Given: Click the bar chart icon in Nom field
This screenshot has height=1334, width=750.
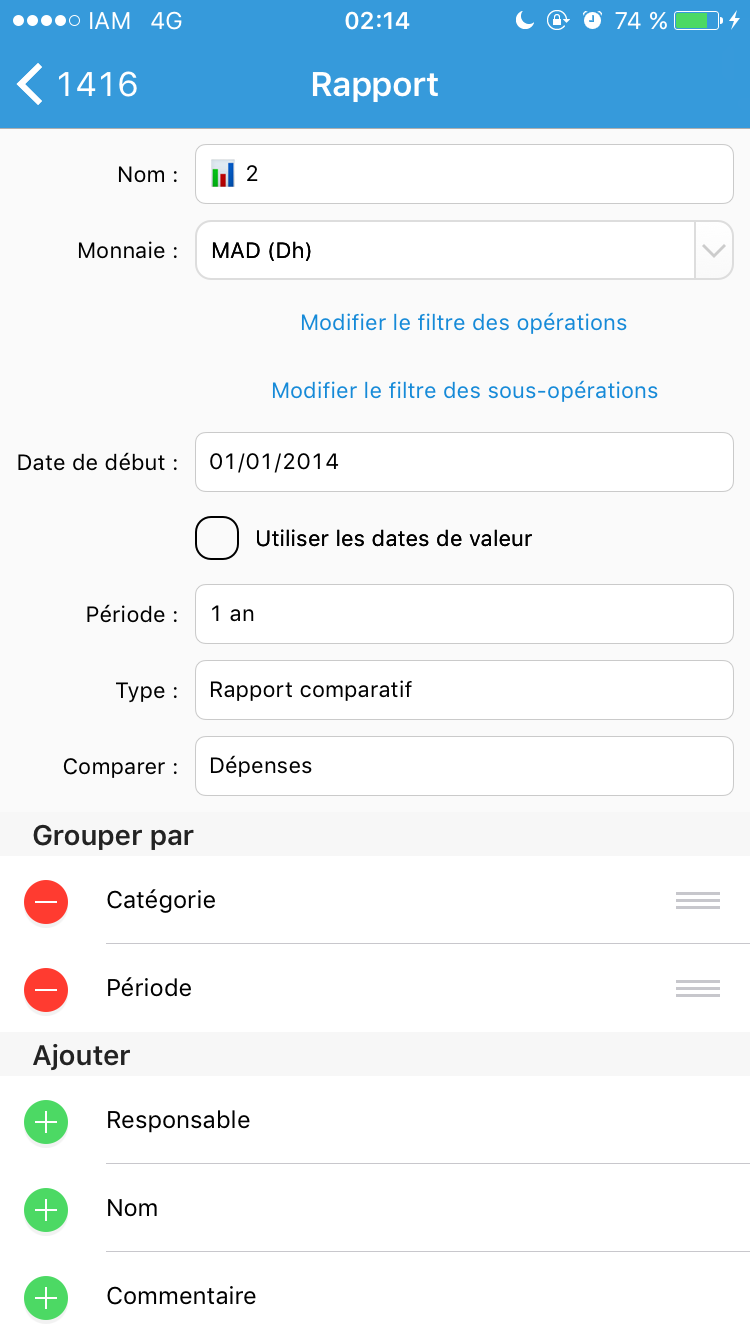Looking at the screenshot, I should pyautogui.click(x=223, y=174).
